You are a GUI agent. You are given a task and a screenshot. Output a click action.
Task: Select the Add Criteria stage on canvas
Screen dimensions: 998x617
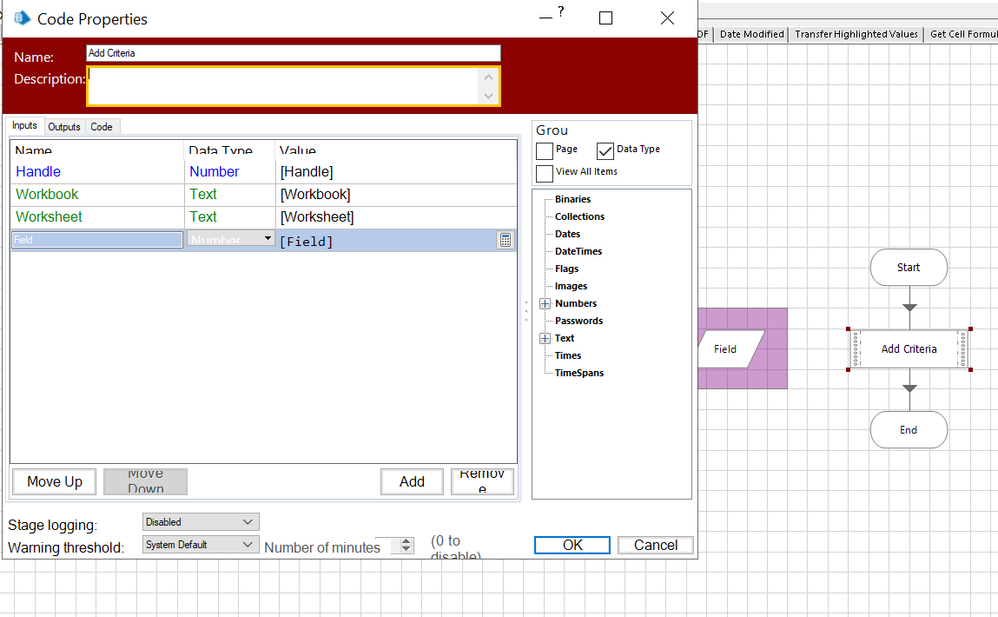pos(908,349)
